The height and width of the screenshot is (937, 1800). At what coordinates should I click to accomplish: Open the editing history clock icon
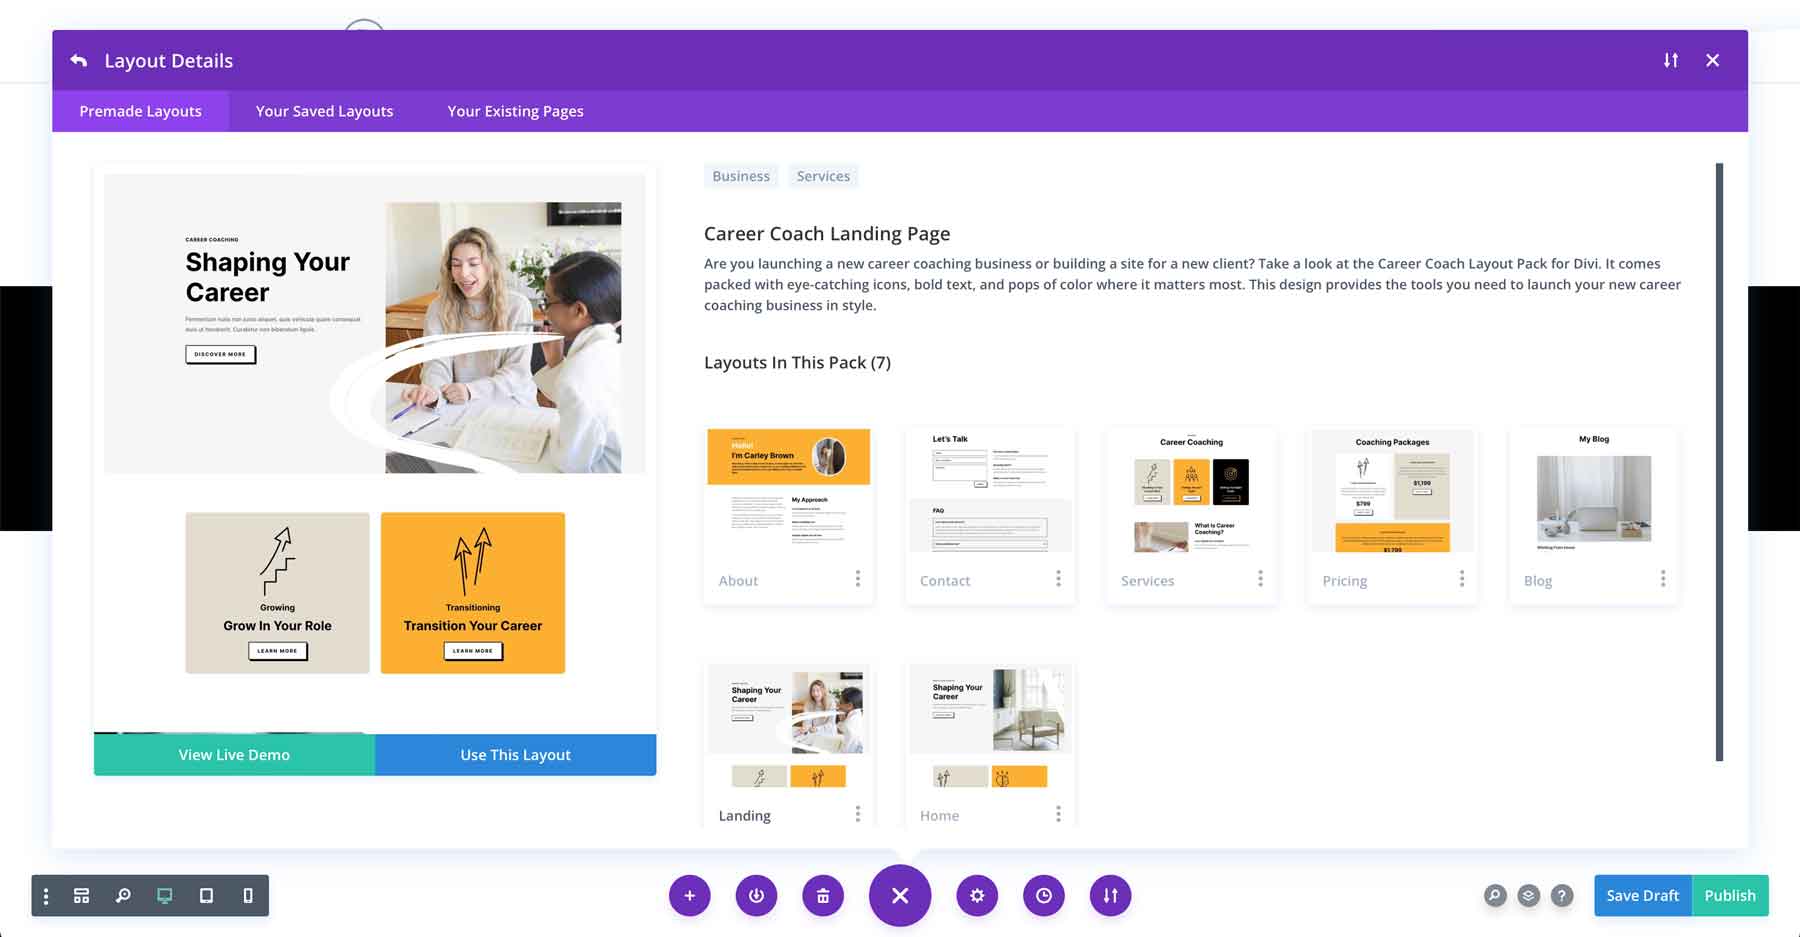click(x=1044, y=895)
